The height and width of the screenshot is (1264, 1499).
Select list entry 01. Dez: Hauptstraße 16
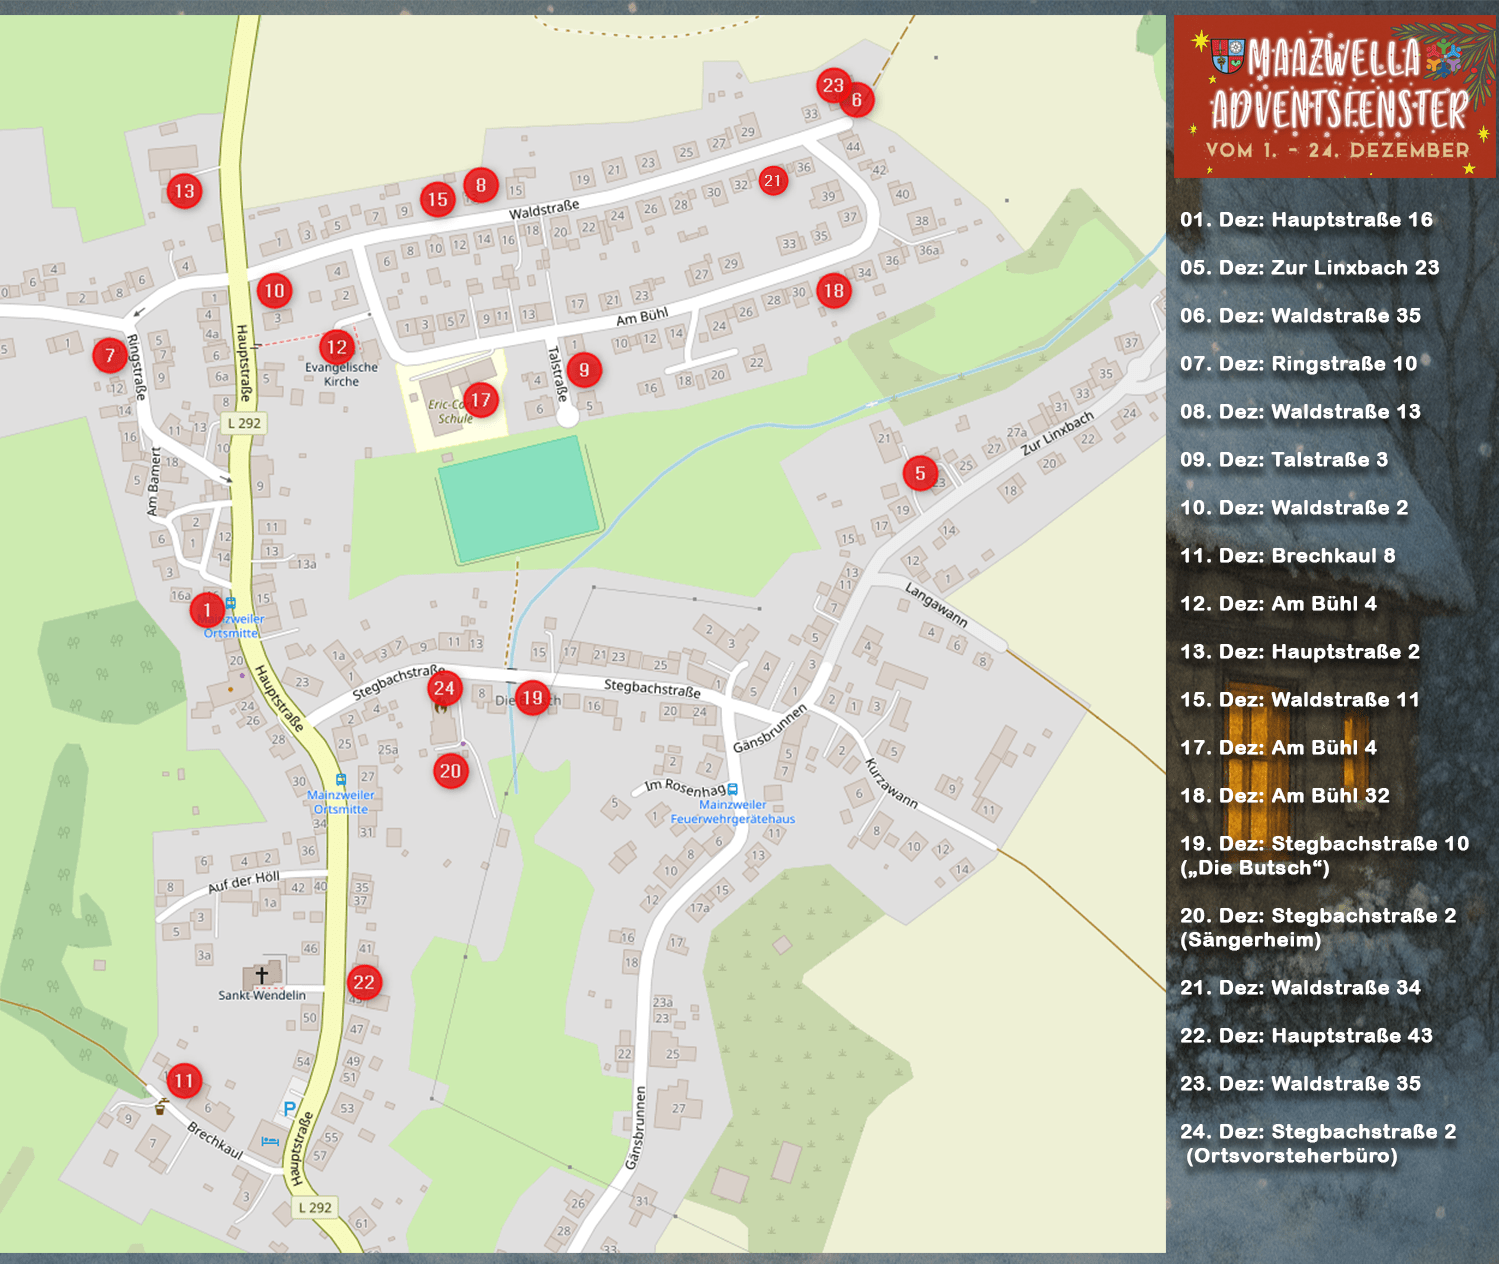click(x=1306, y=220)
